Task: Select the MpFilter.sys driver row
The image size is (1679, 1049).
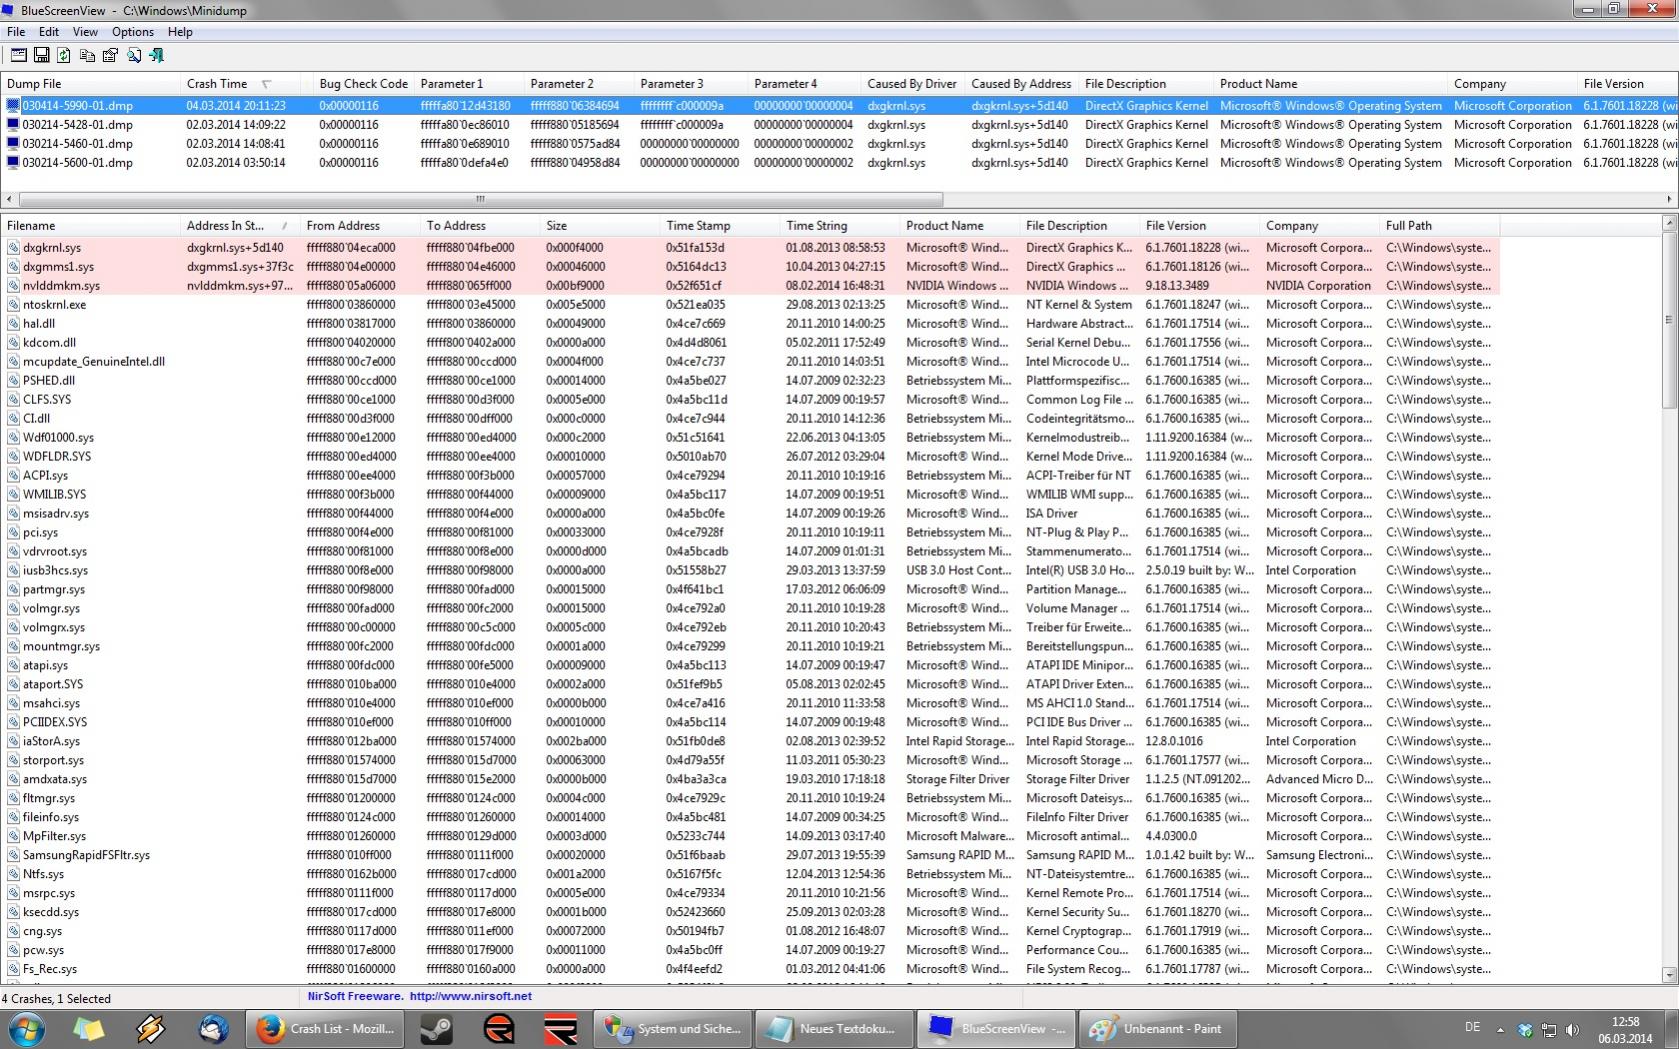Action: (750, 836)
